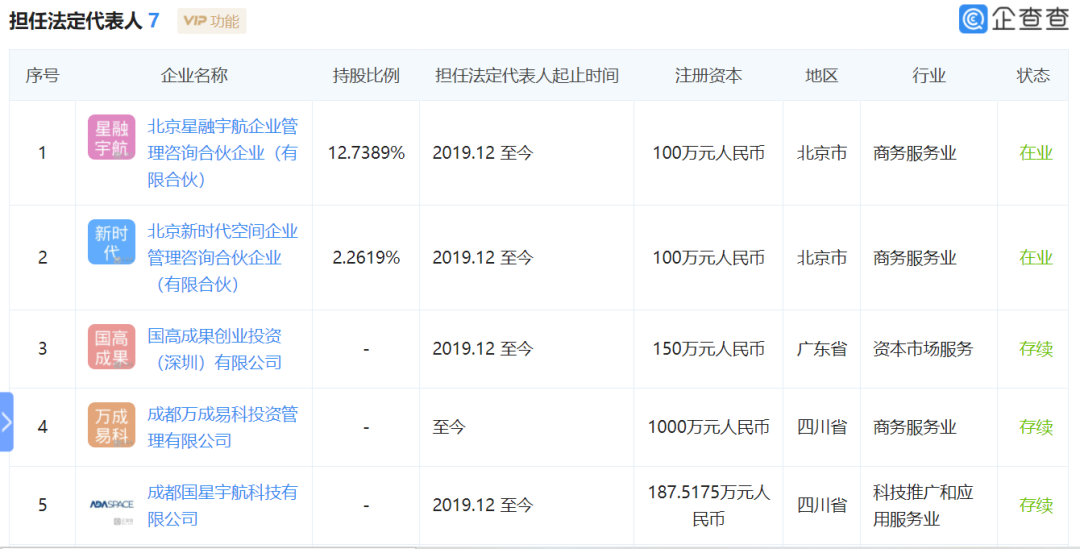Click 商务服务业 in the 北京星融宇航 row
1080x549 pixels.
coord(915,153)
